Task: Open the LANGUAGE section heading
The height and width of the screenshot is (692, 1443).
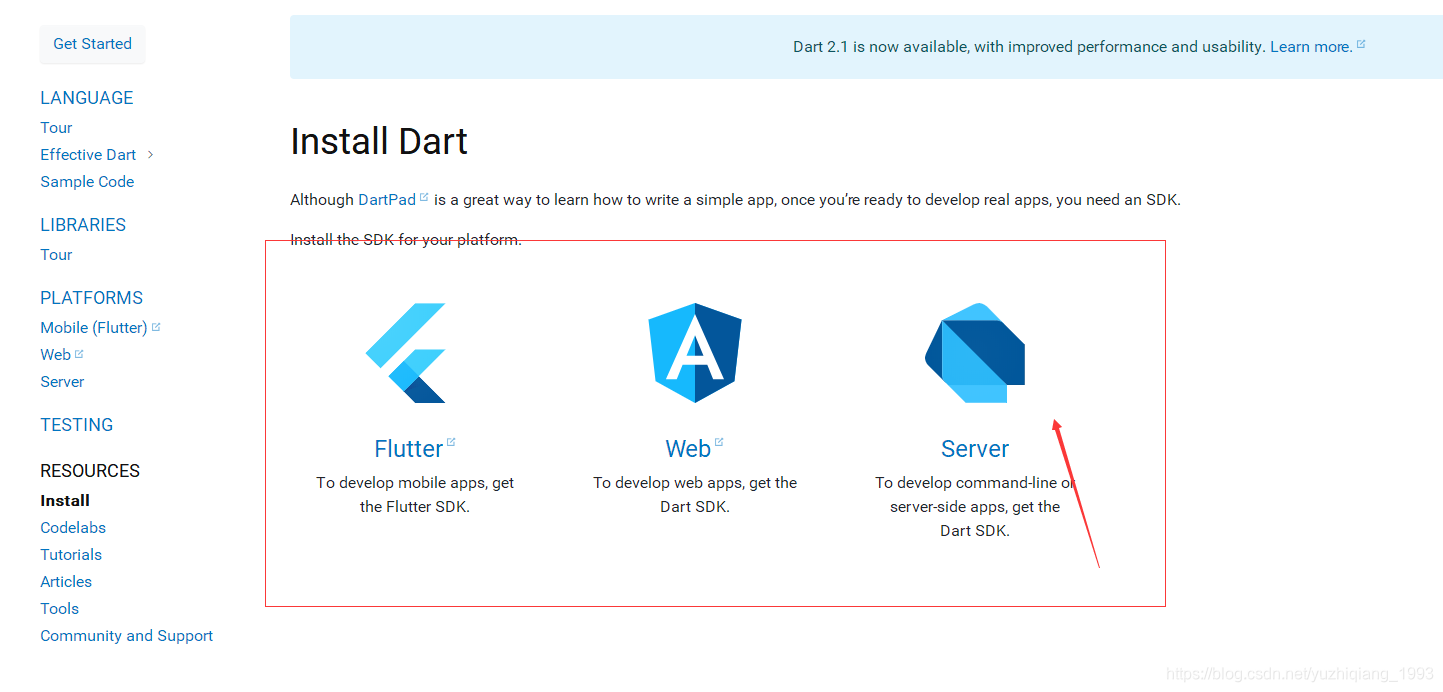Action: tap(87, 98)
